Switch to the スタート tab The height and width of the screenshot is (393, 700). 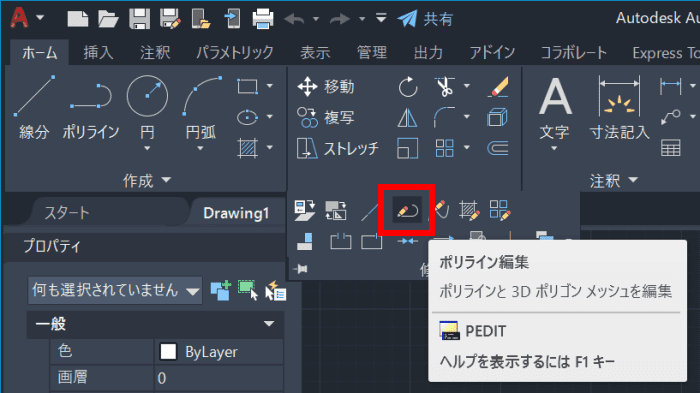click(x=67, y=213)
